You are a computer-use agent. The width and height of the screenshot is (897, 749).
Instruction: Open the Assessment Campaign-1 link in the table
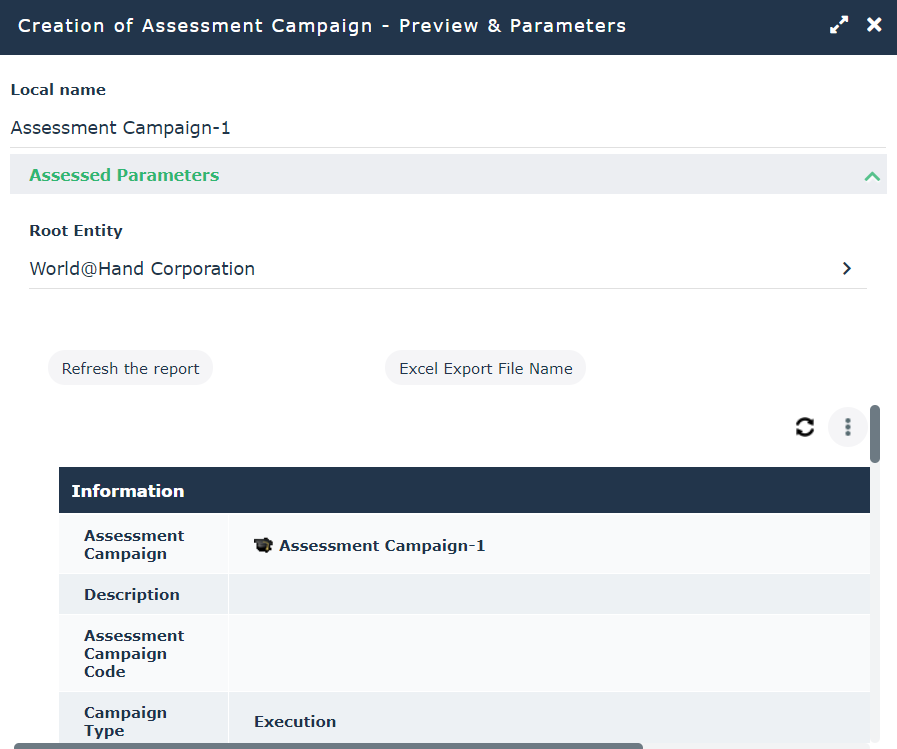382,546
